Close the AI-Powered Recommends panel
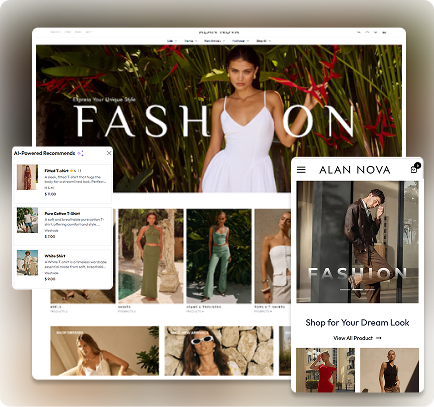Image resolution: width=434 pixels, height=407 pixels. 109,153
